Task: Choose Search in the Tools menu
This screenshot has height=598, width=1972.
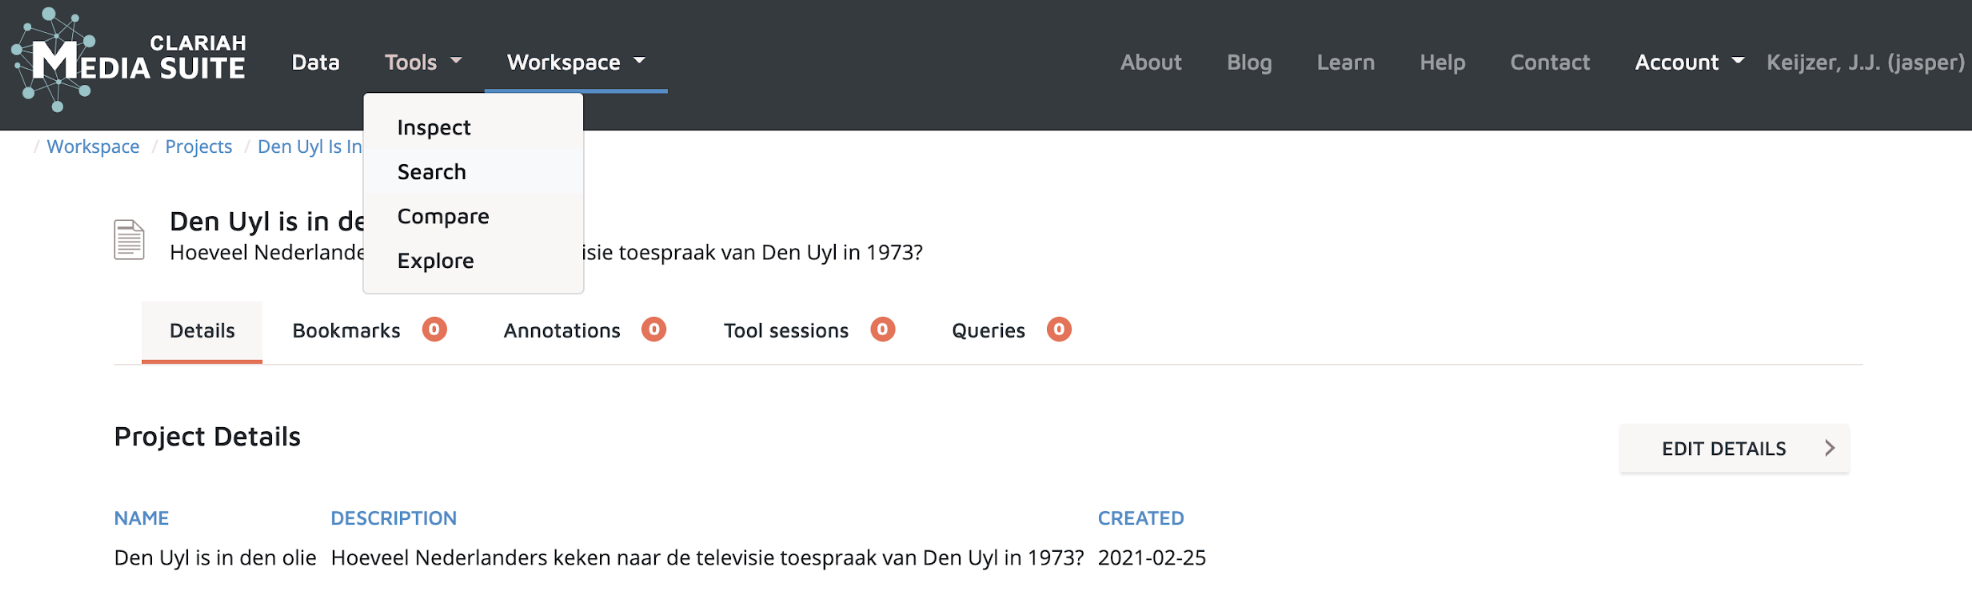Action: [432, 172]
